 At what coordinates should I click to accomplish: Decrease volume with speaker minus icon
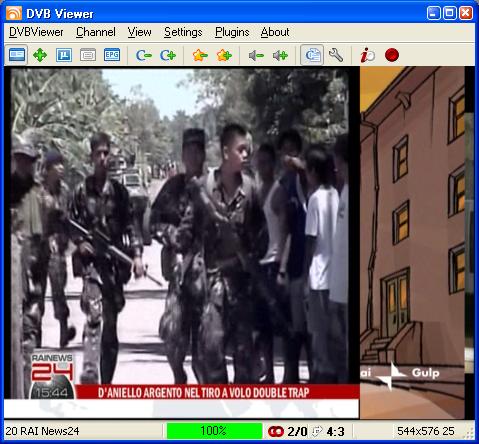tap(256, 55)
